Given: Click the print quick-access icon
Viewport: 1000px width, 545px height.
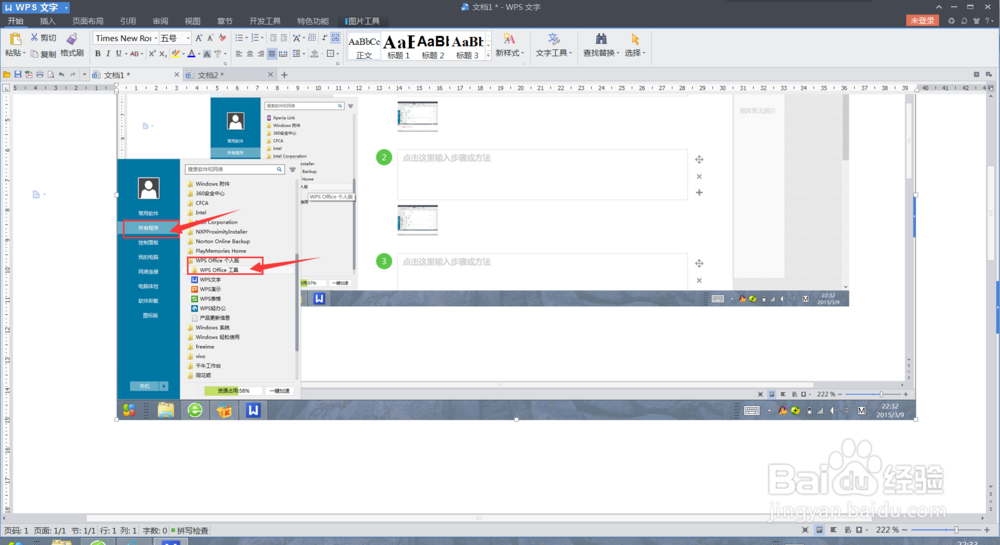Looking at the screenshot, I should 40,75.
